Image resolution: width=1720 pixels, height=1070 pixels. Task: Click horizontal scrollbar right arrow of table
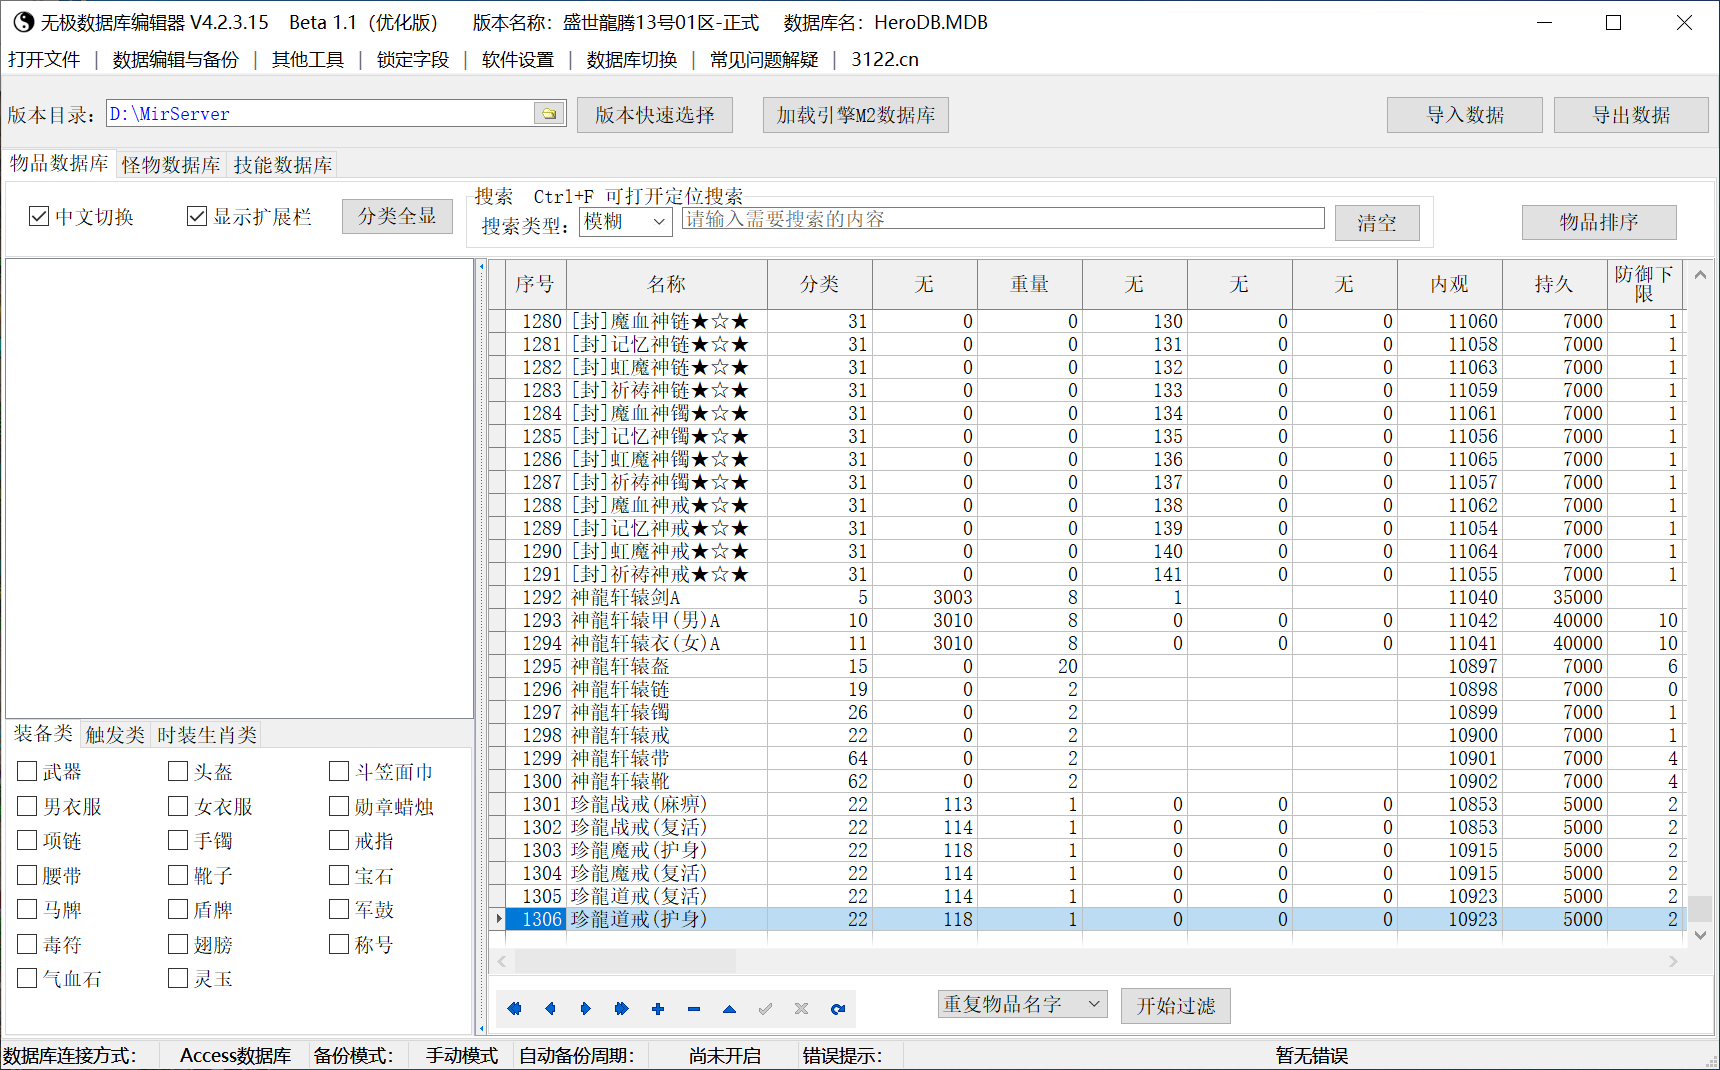pos(1673,961)
